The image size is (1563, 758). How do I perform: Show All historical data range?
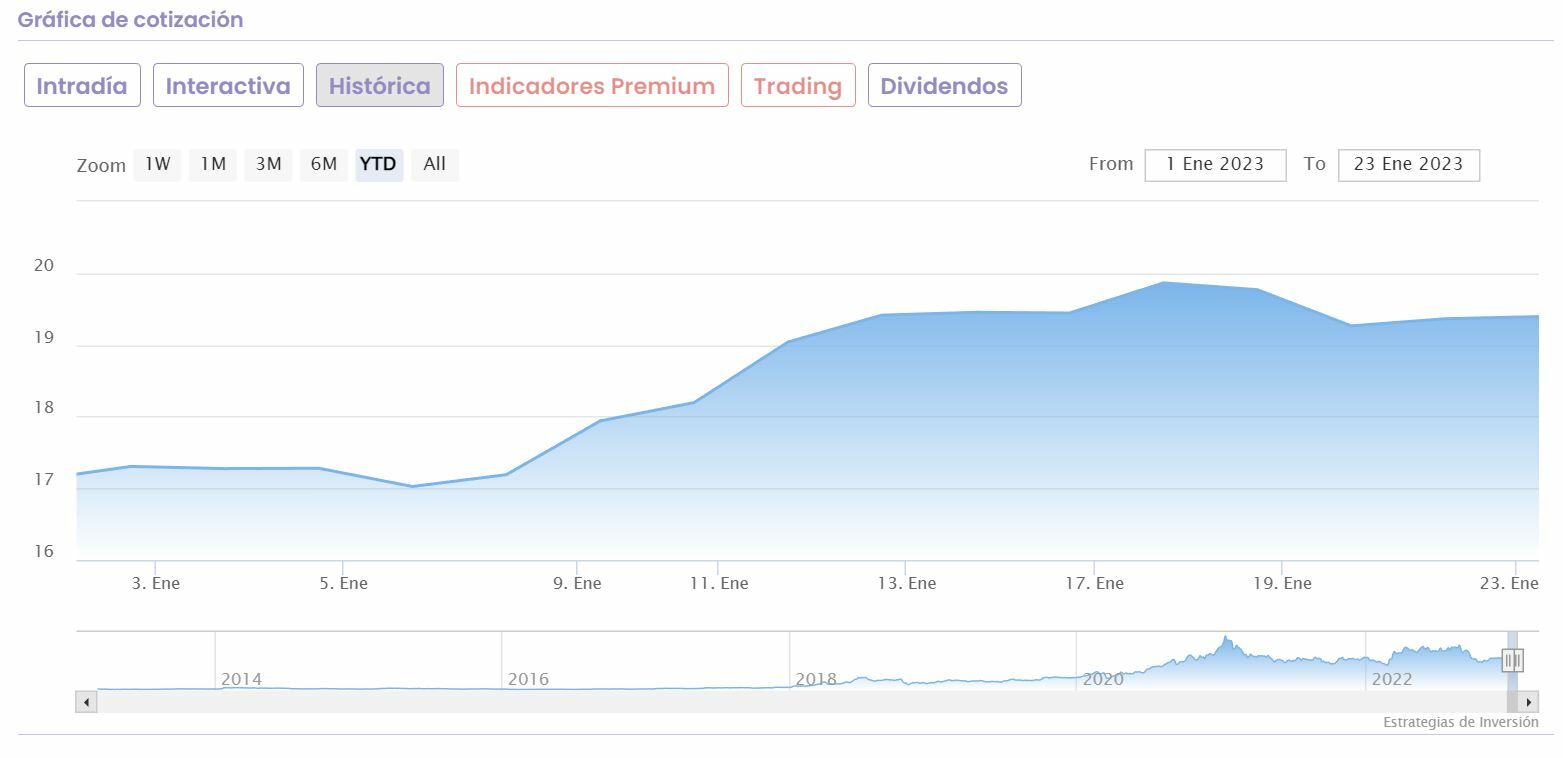tap(434, 164)
